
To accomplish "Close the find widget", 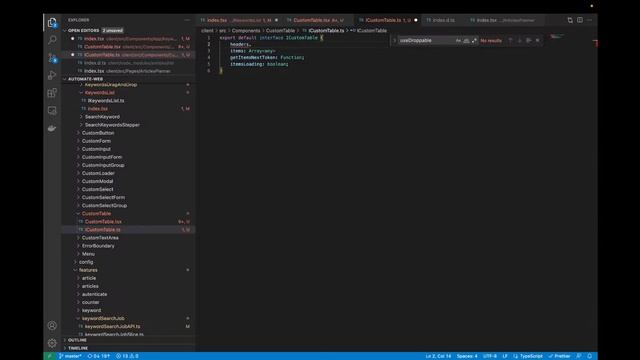I will (538, 40).
